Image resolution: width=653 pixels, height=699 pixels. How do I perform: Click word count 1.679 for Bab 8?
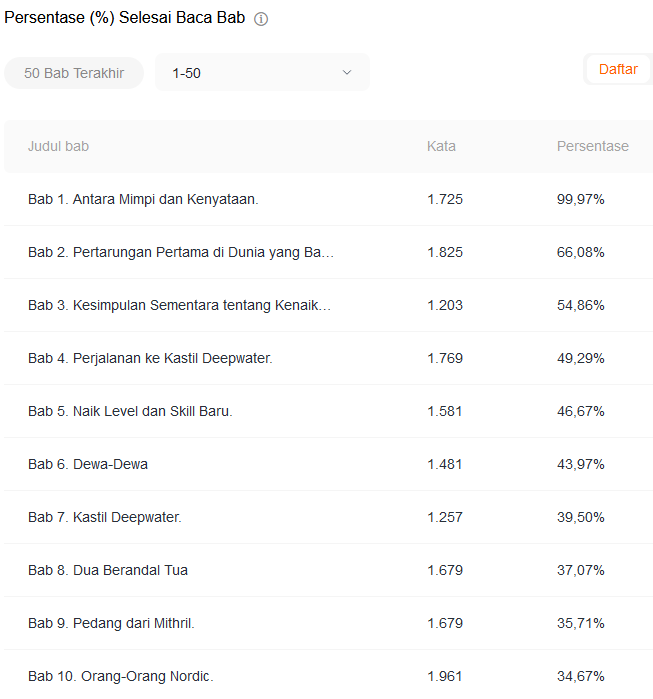pyautogui.click(x=445, y=571)
